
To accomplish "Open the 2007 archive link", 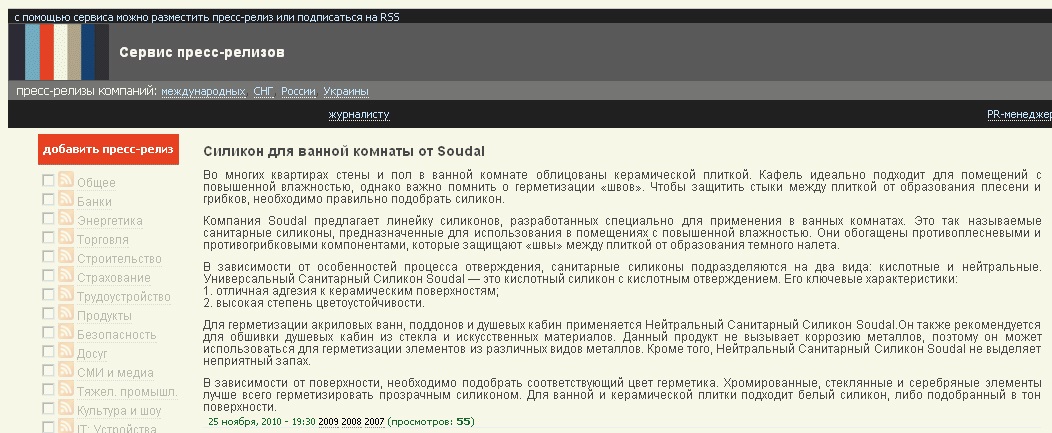I will (x=374, y=422).
